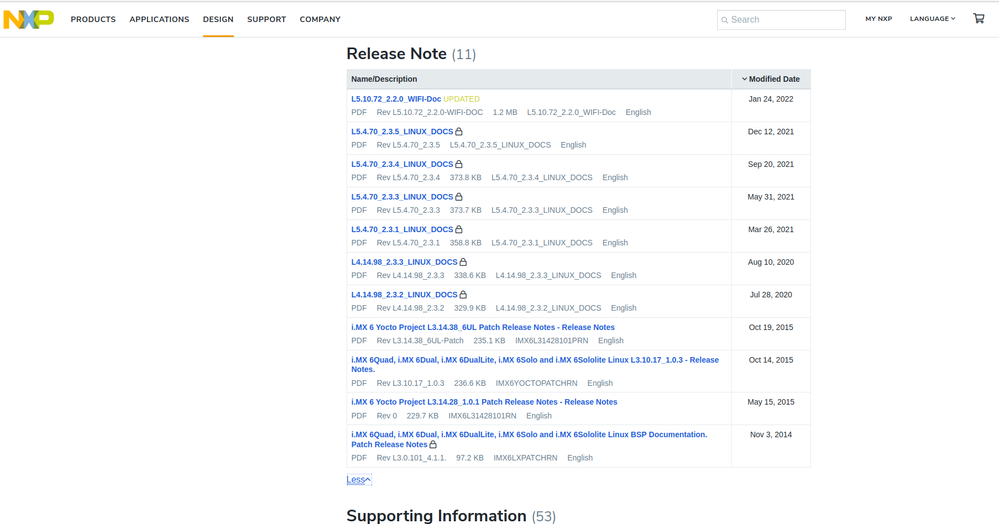This screenshot has width=999, height=524.
Task: Open L5.10.72_2.2.0_WIFI-Doc link
Action: tap(396, 99)
